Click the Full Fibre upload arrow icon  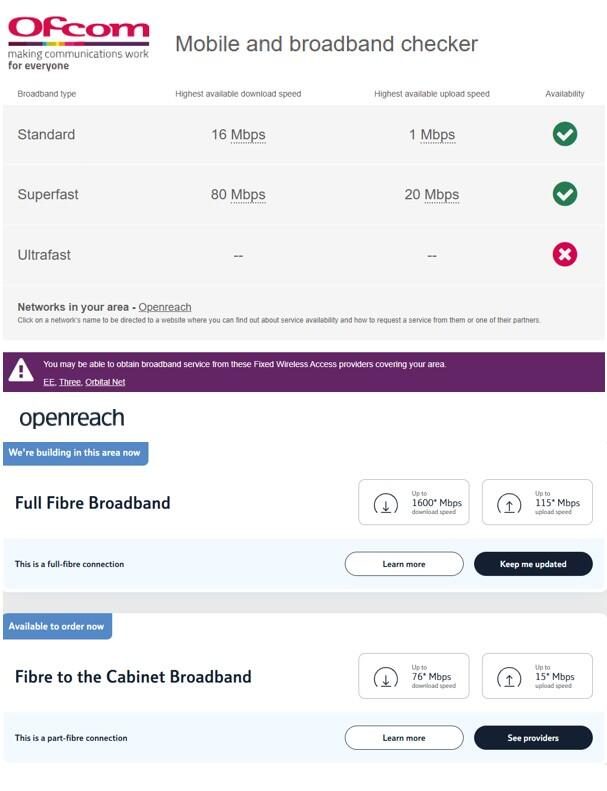pos(509,505)
